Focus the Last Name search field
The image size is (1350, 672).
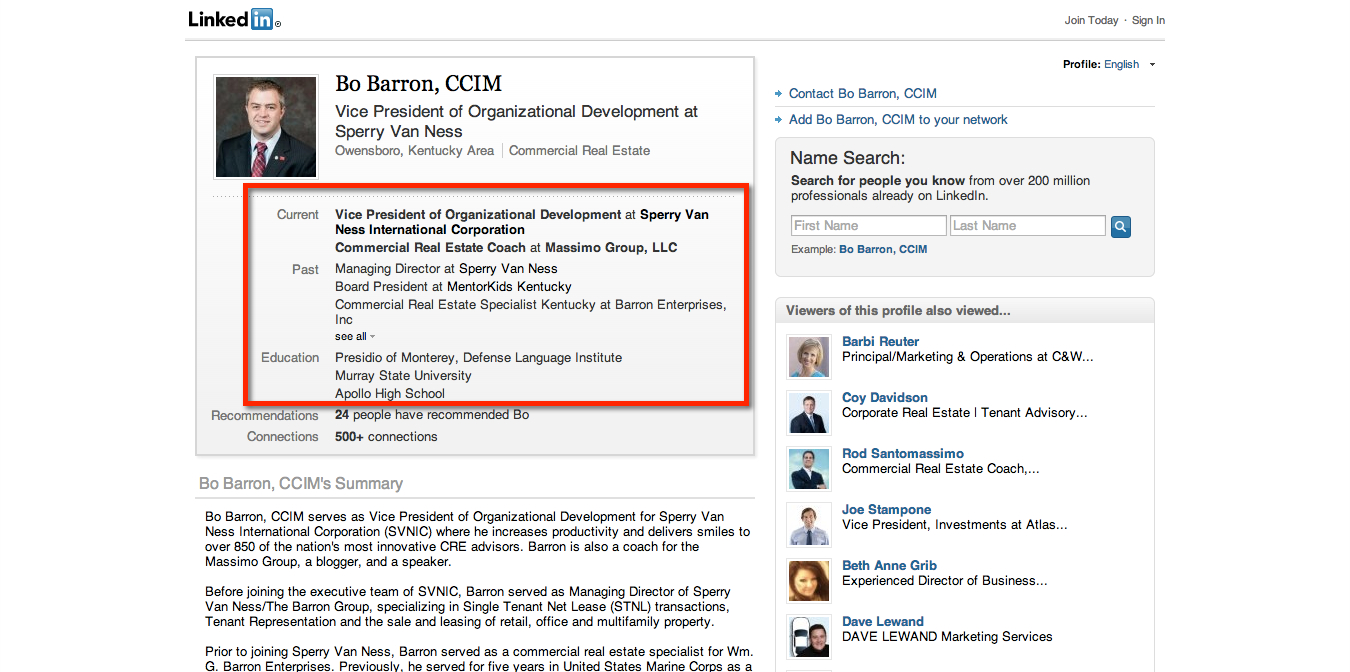1028,226
